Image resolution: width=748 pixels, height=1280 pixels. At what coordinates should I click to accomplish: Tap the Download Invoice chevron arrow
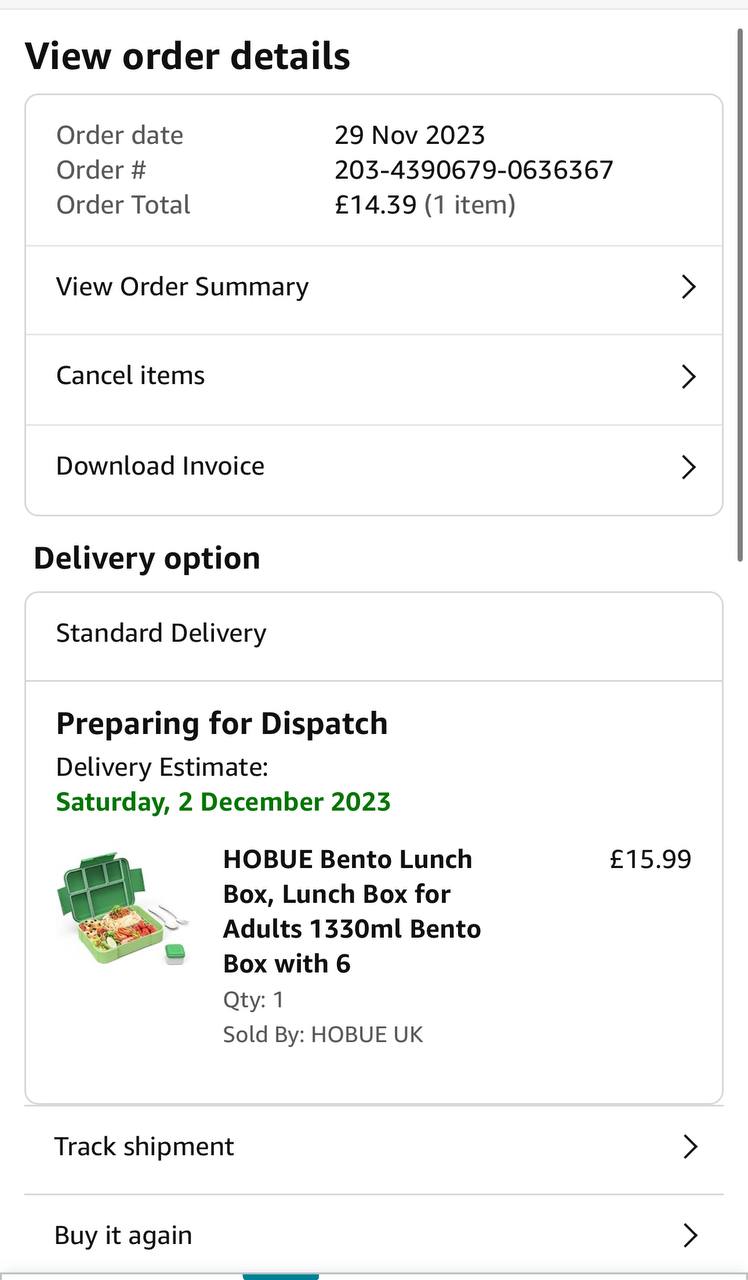point(688,467)
